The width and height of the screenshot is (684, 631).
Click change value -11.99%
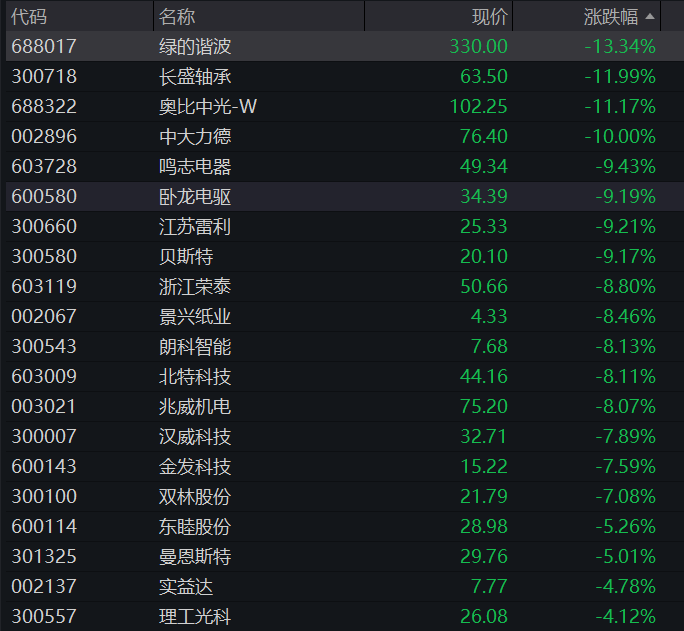pyautogui.click(x=620, y=76)
